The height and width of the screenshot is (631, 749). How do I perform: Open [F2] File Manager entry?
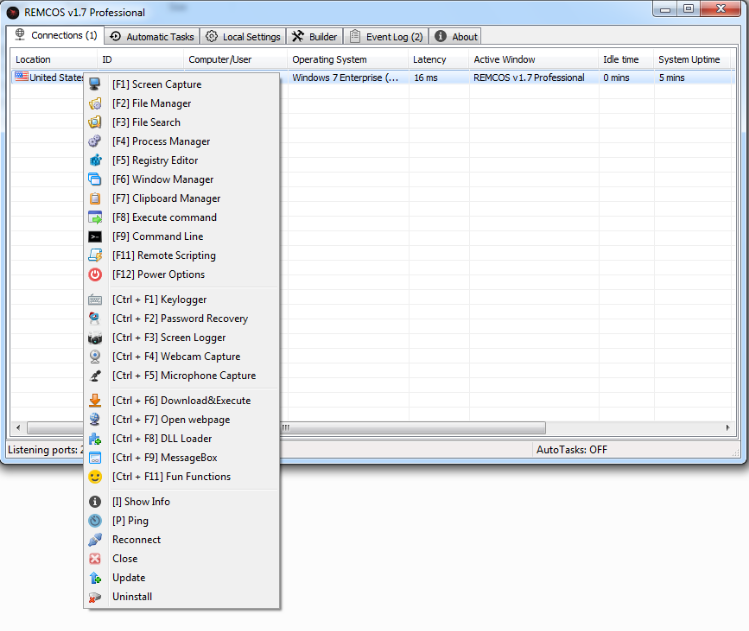point(182,103)
